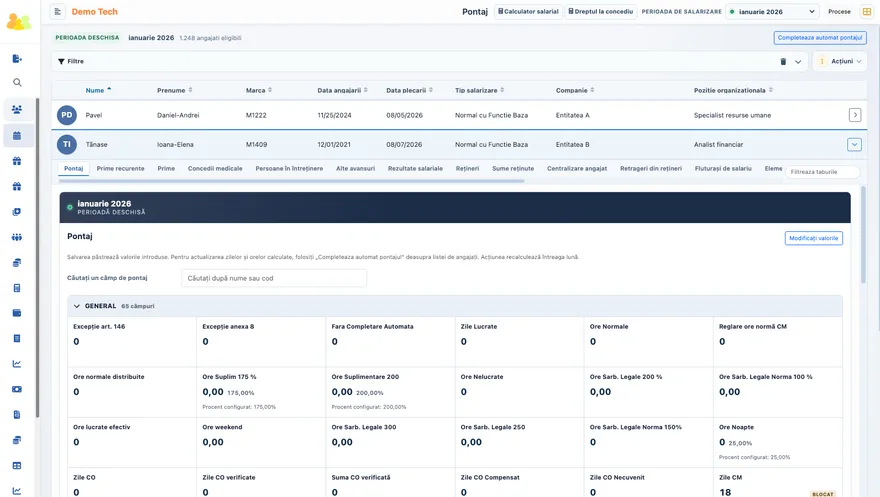Focus the Filtreaza taburile input
Viewport: 880px width, 497px height.
(x=822, y=172)
